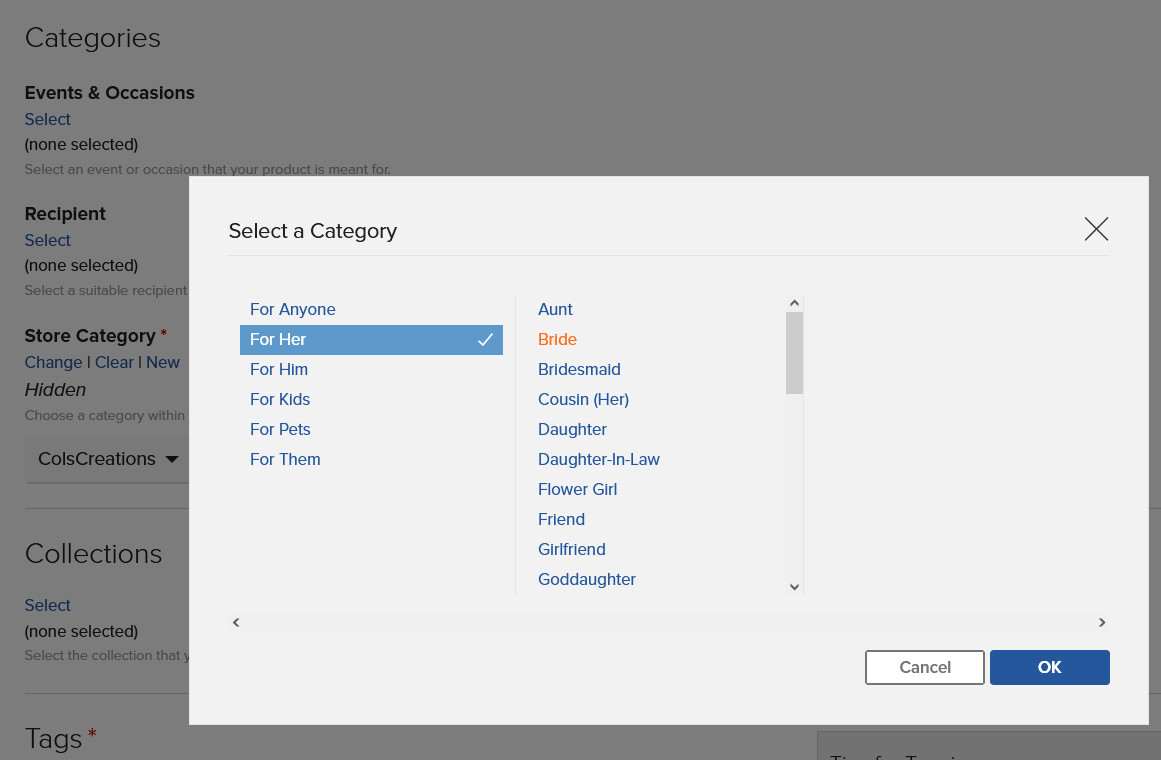Close the Select a Category dialog
The width and height of the screenshot is (1161, 760).
1096,229
